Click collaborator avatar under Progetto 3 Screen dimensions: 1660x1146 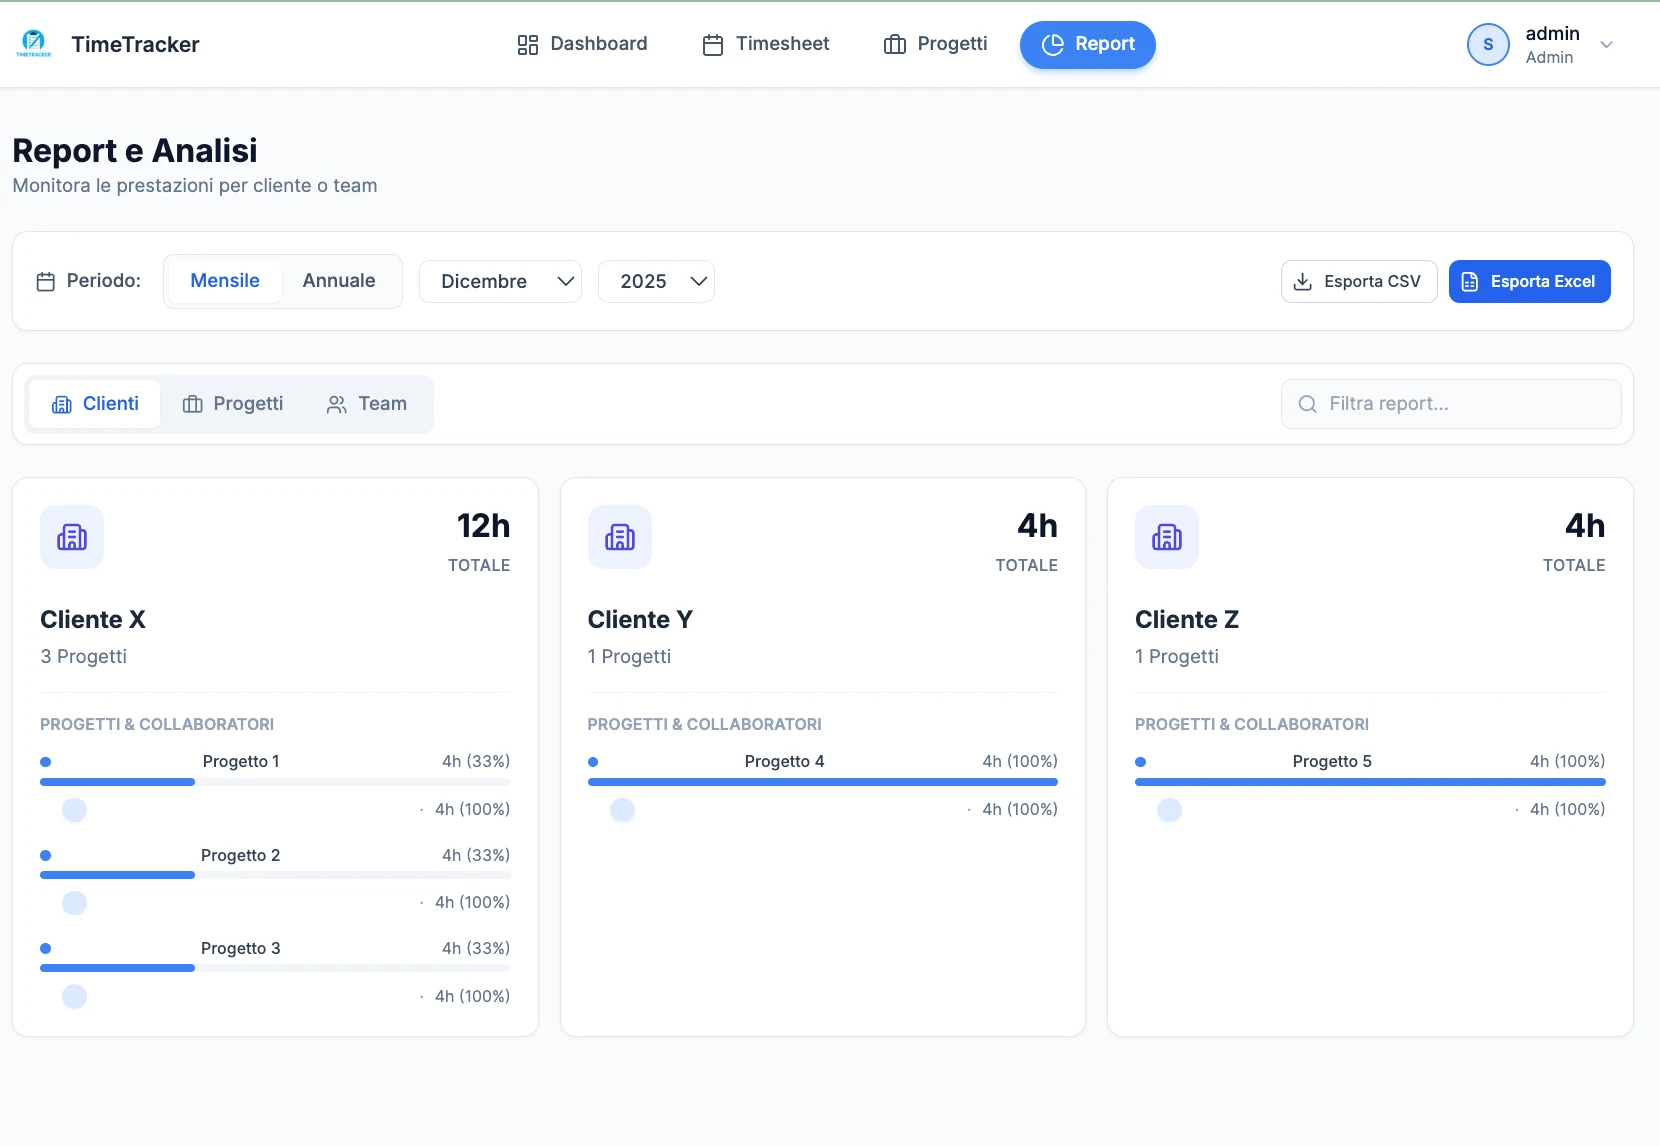coord(74,996)
